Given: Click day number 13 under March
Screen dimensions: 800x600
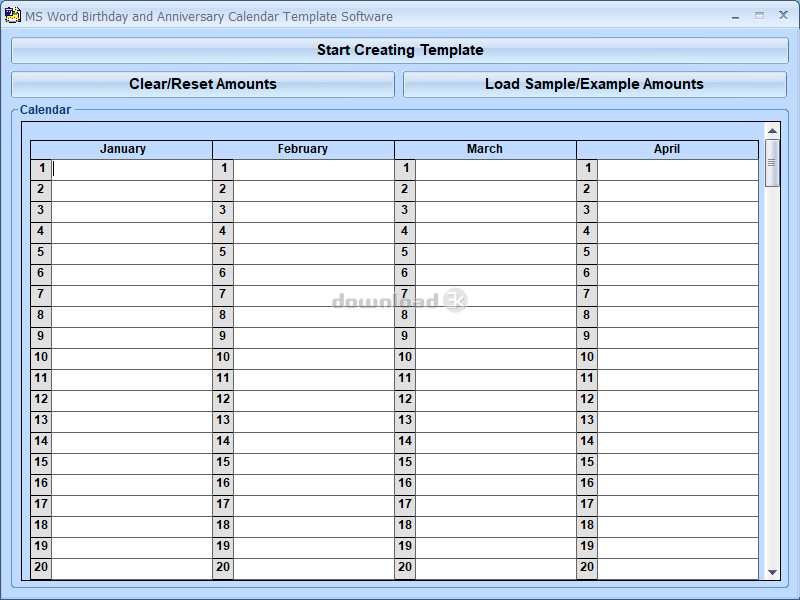Looking at the screenshot, I should 405,422.
